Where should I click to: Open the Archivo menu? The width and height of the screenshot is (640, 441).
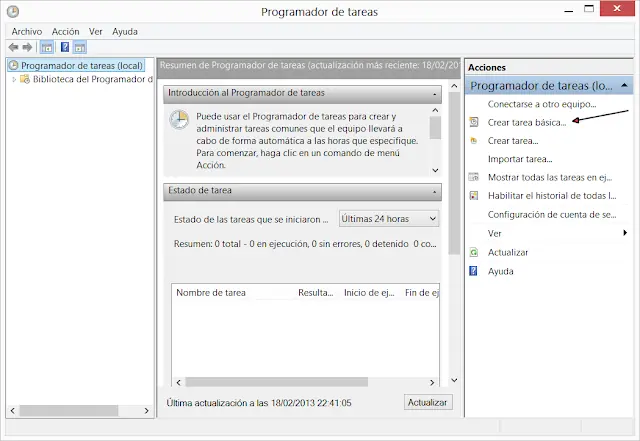27,31
